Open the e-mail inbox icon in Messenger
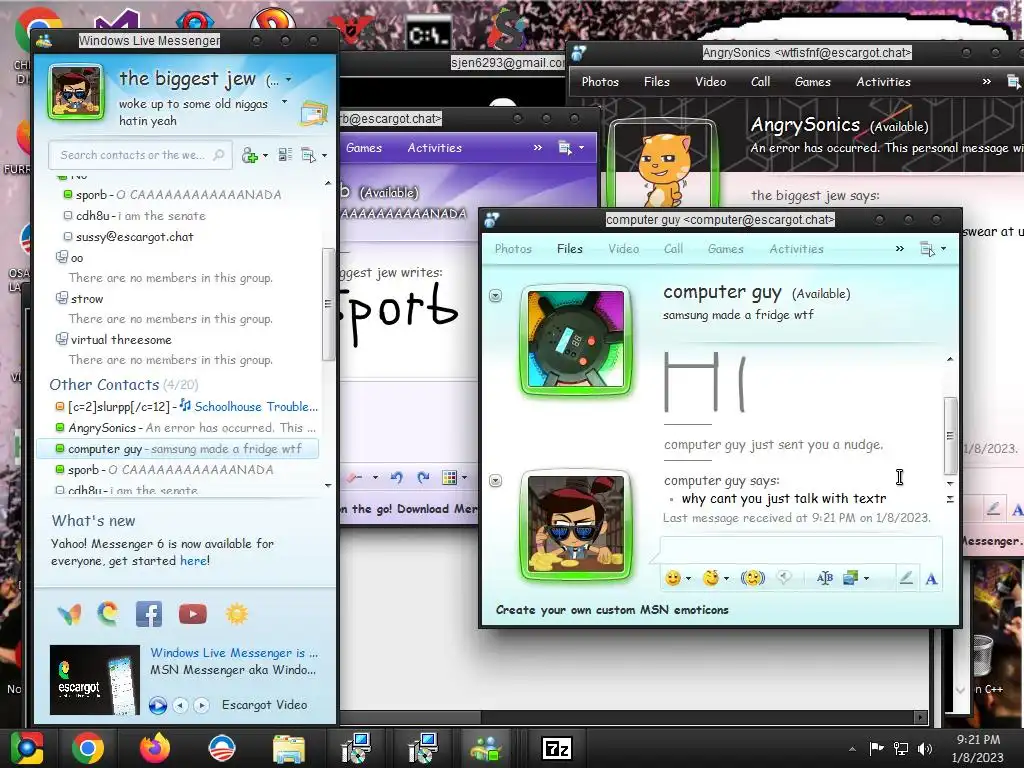Viewport: 1024px width, 768px height. tap(313, 114)
